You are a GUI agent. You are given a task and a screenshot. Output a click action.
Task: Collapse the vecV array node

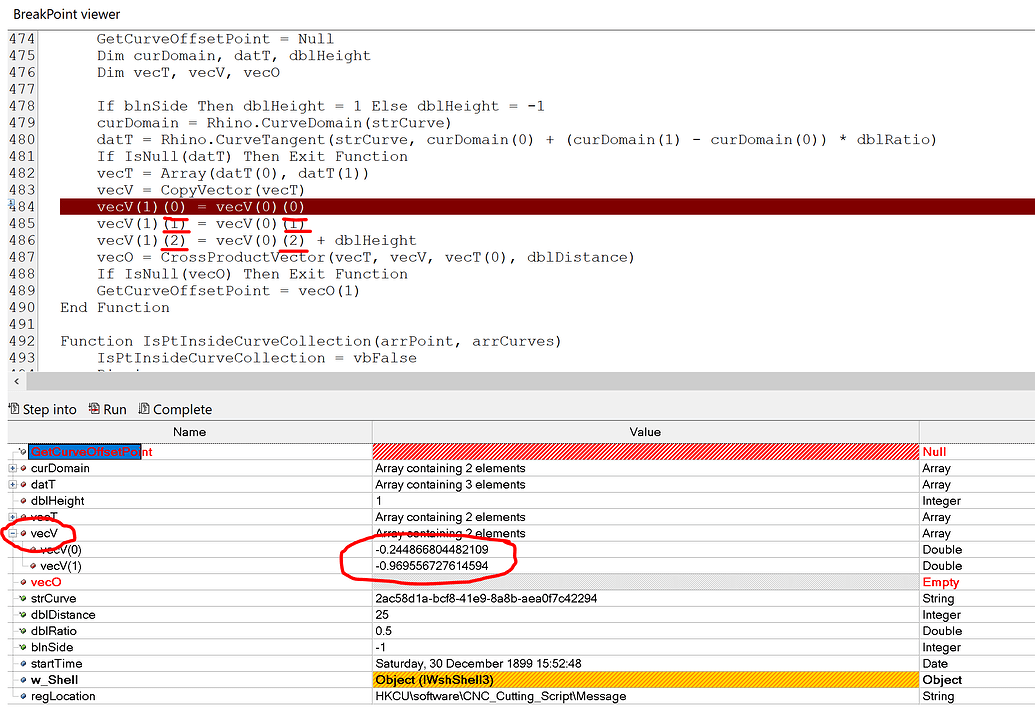[x=10, y=535]
